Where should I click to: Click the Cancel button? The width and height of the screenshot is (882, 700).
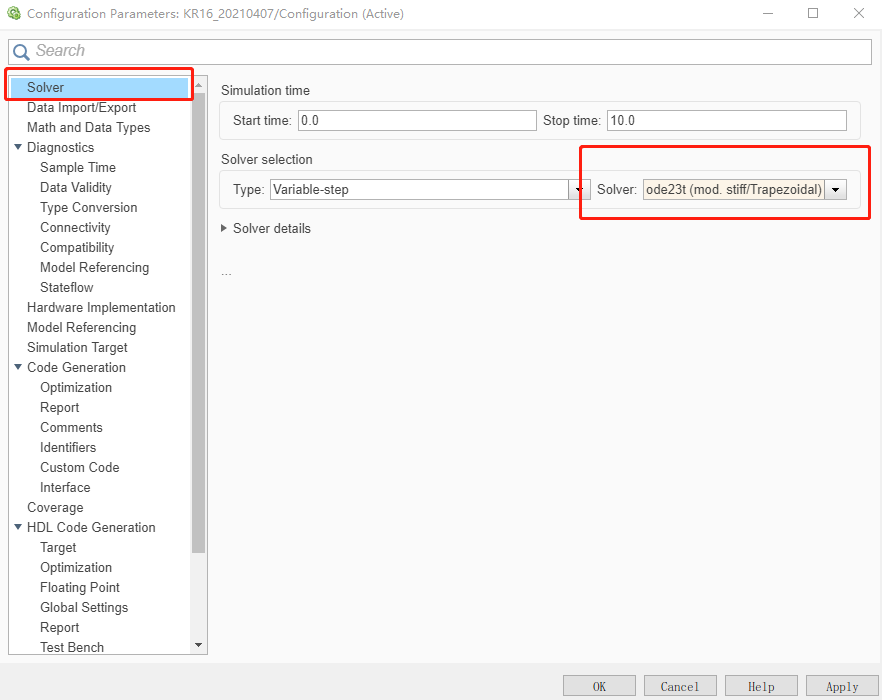[680, 686]
